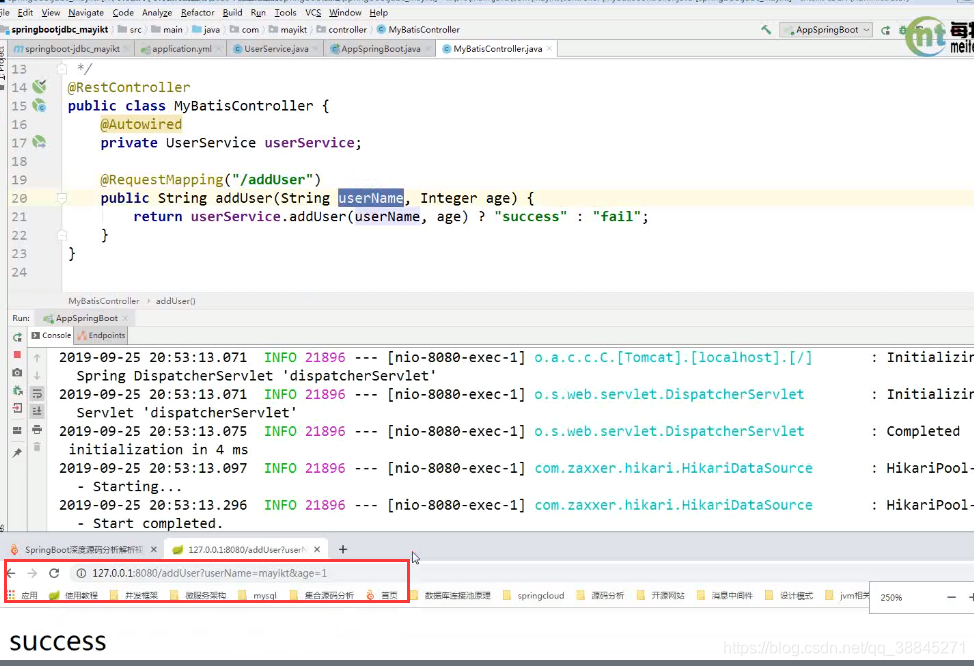
Task: Clear console with the trash icon
Action: pyautogui.click(x=37, y=447)
